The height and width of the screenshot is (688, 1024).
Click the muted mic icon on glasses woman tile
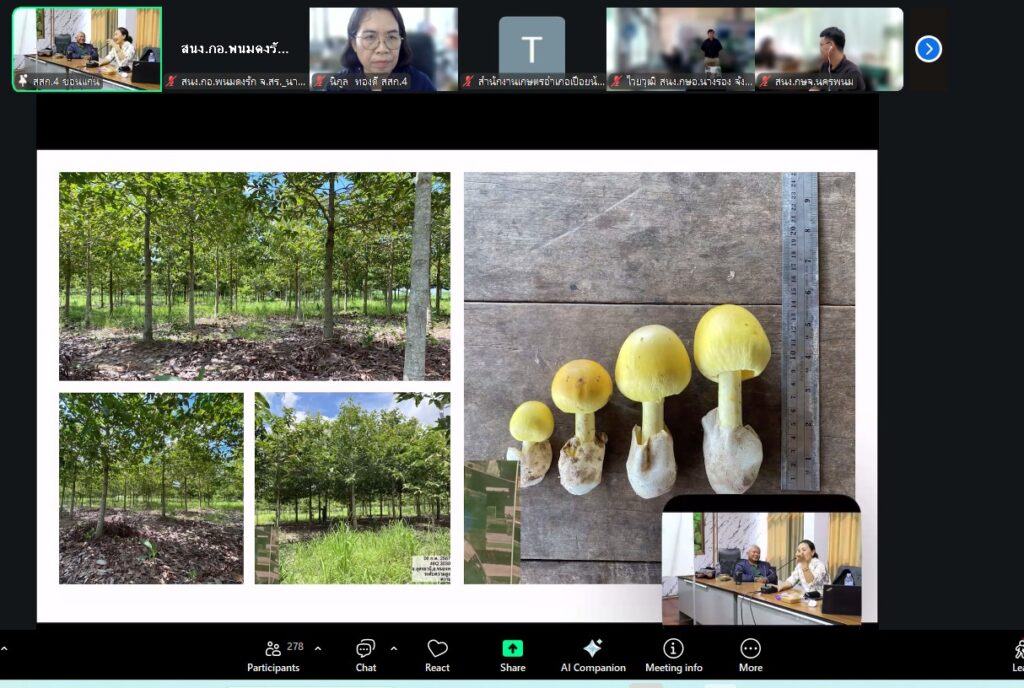319,81
